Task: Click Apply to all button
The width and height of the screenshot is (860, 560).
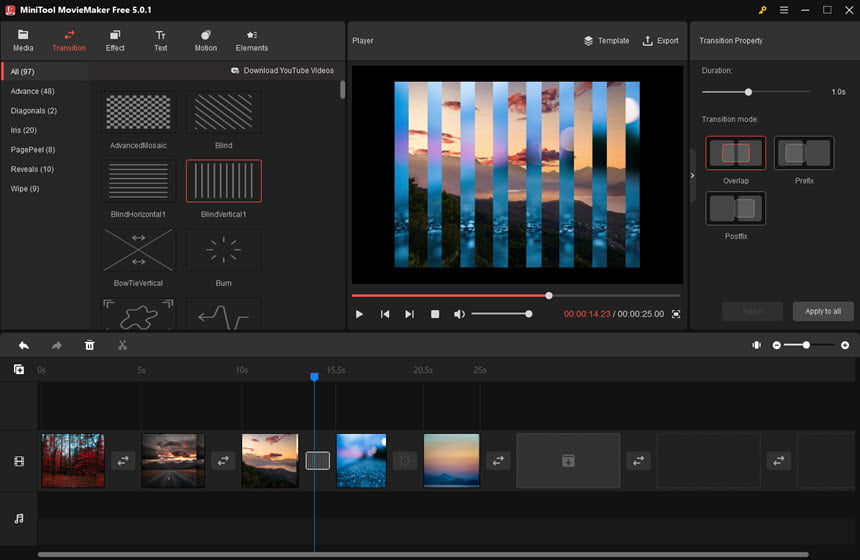Action: pos(823,311)
